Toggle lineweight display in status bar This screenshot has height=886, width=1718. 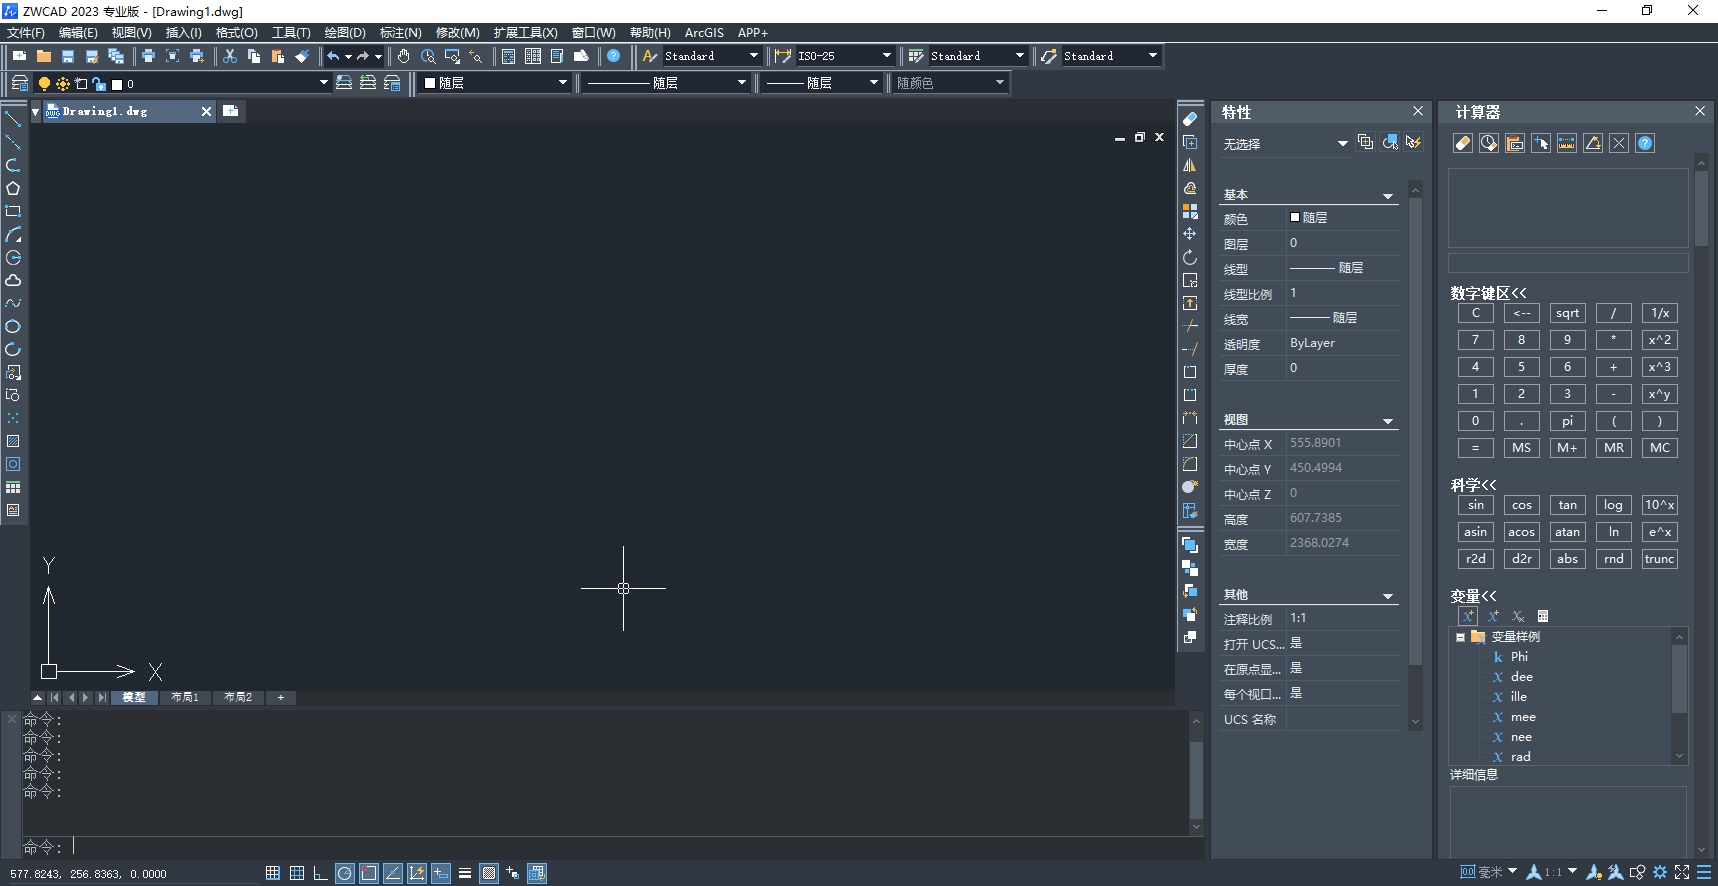pyautogui.click(x=465, y=873)
